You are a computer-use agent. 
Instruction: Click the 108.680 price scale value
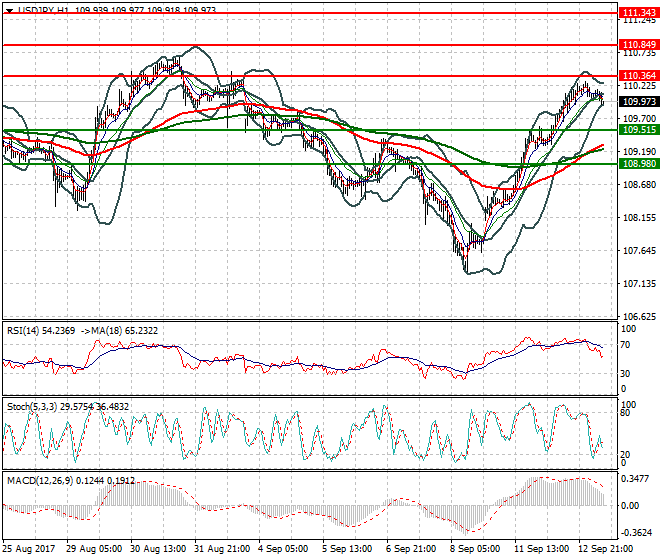(639, 184)
